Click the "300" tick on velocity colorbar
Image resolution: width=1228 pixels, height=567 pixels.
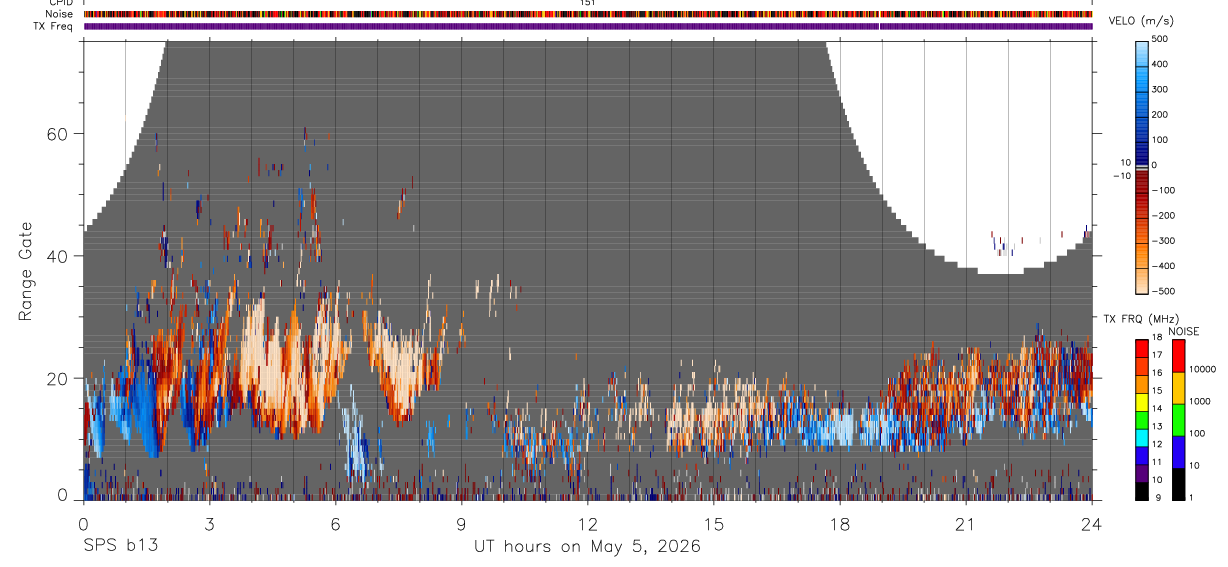tap(1160, 89)
